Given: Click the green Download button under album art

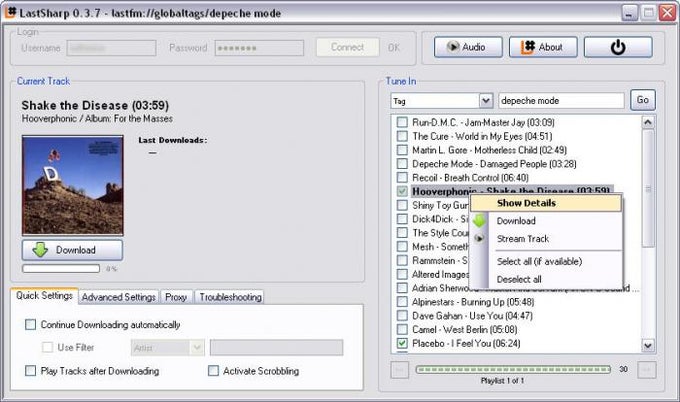Looking at the screenshot, I should 72,250.
